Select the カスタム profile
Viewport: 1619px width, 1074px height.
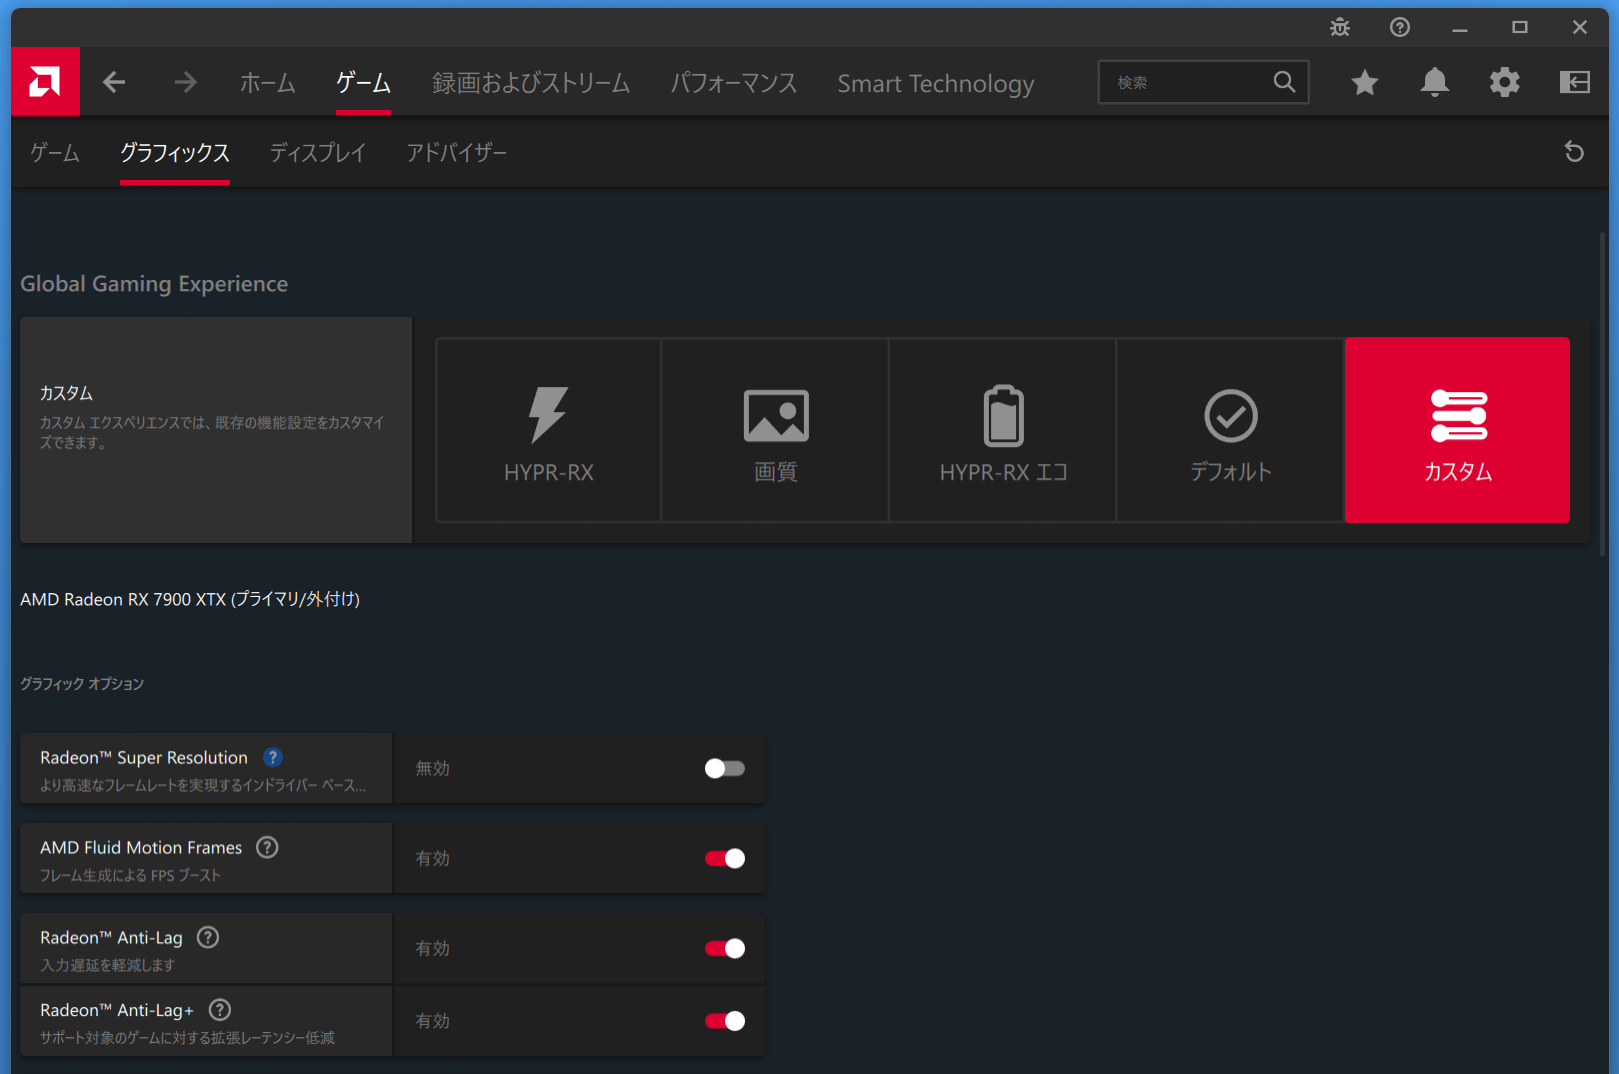(1457, 430)
